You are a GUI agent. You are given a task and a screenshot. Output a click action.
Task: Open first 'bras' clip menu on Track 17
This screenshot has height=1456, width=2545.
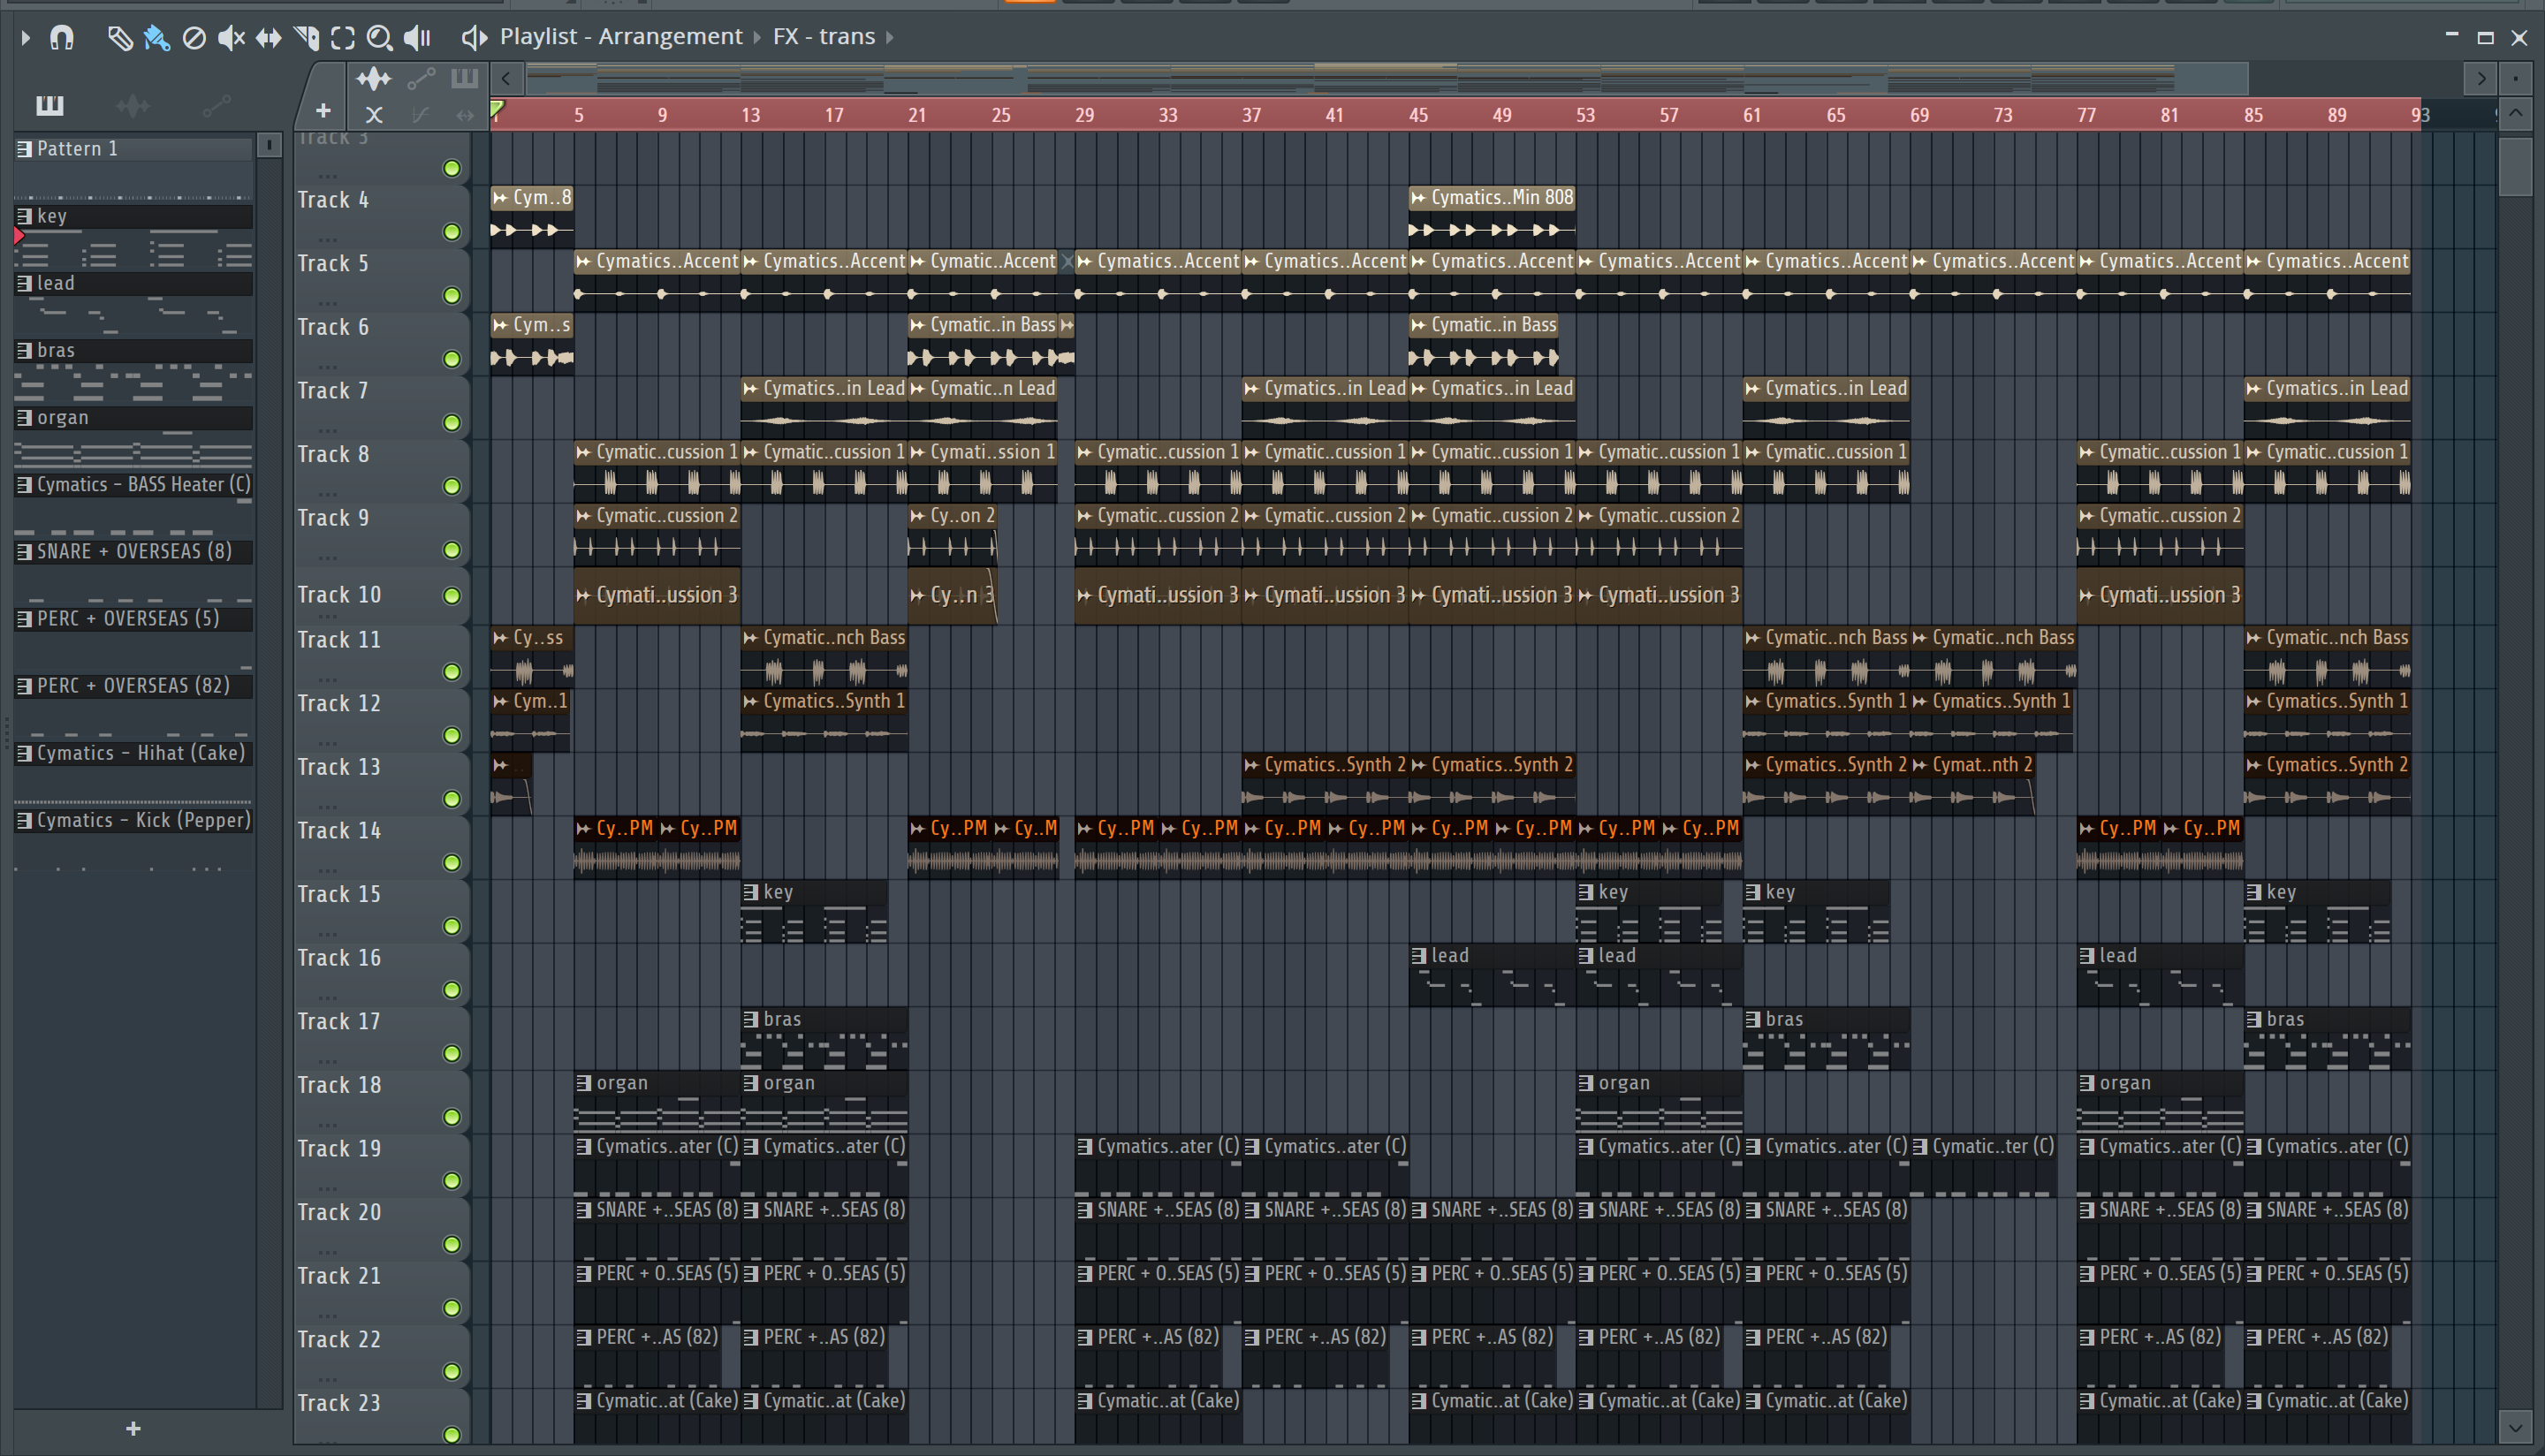pyautogui.click(x=750, y=1019)
